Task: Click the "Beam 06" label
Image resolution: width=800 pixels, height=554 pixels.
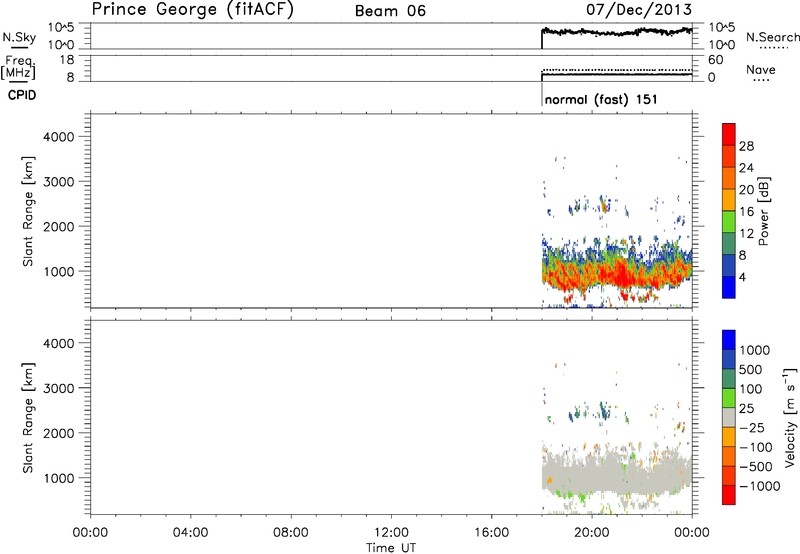Action: click(390, 11)
